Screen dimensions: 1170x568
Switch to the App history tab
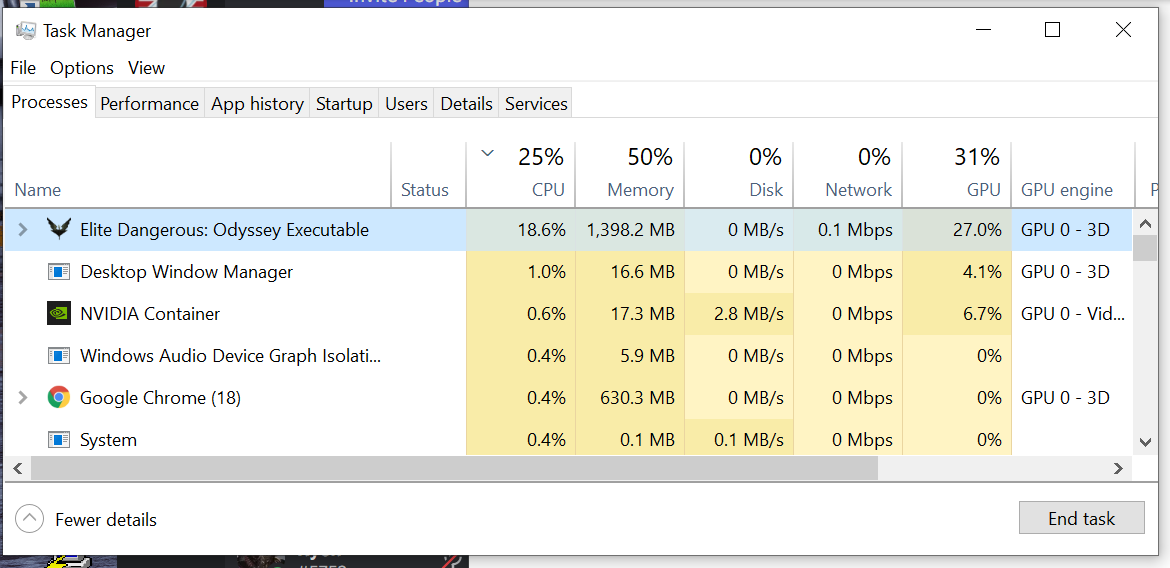click(257, 104)
